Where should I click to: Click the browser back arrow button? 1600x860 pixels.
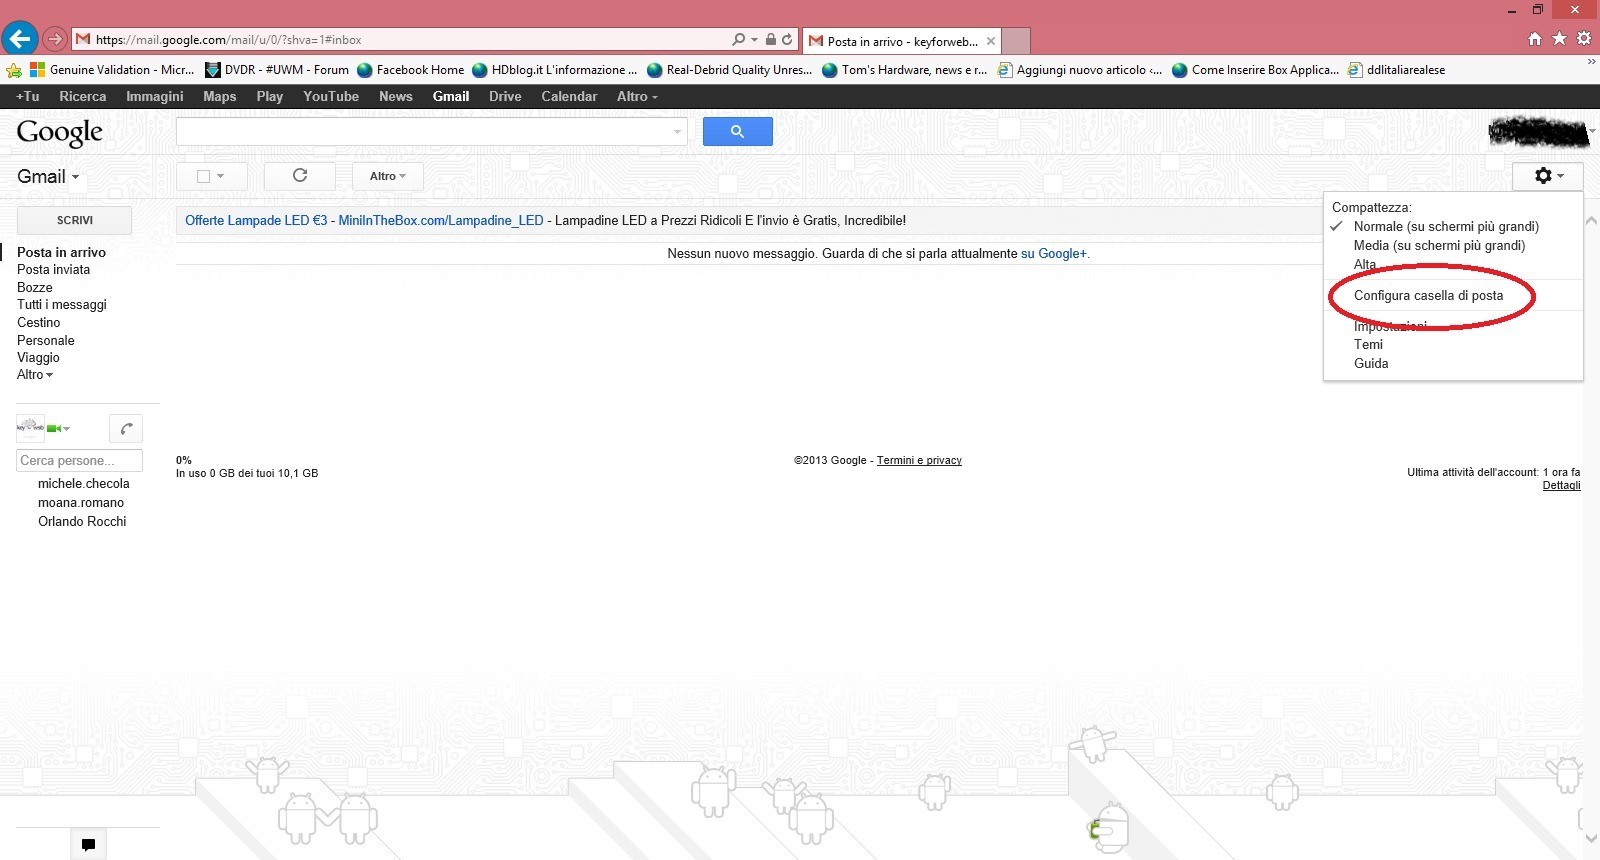pyautogui.click(x=20, y=39)
